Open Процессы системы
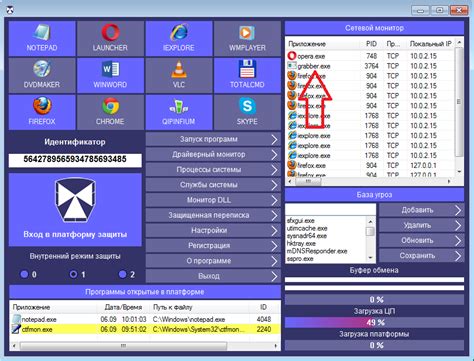The image size is (474, 361). pyautogui.click(x=213, y=170)
